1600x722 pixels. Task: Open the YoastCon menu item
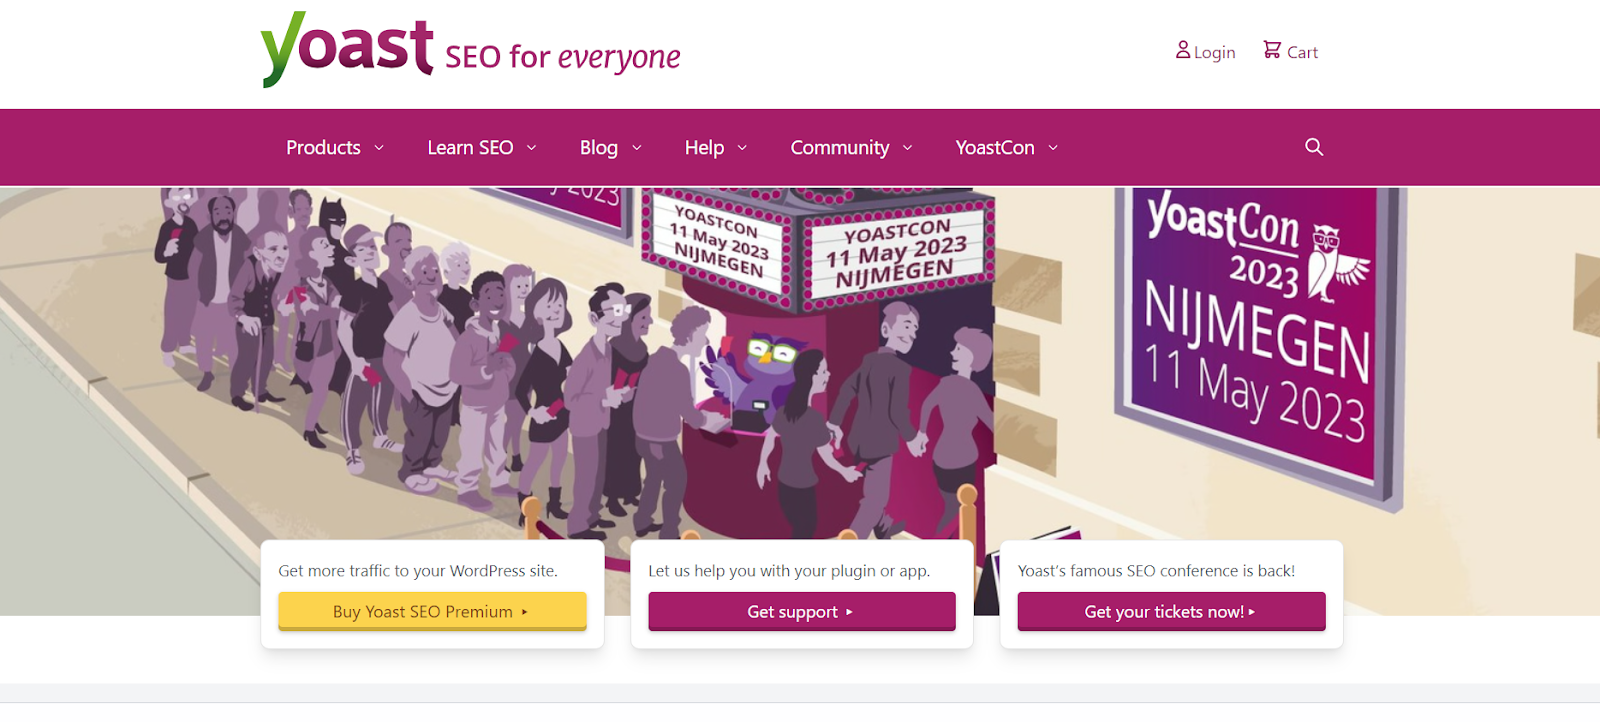click(x=995, y=148)
